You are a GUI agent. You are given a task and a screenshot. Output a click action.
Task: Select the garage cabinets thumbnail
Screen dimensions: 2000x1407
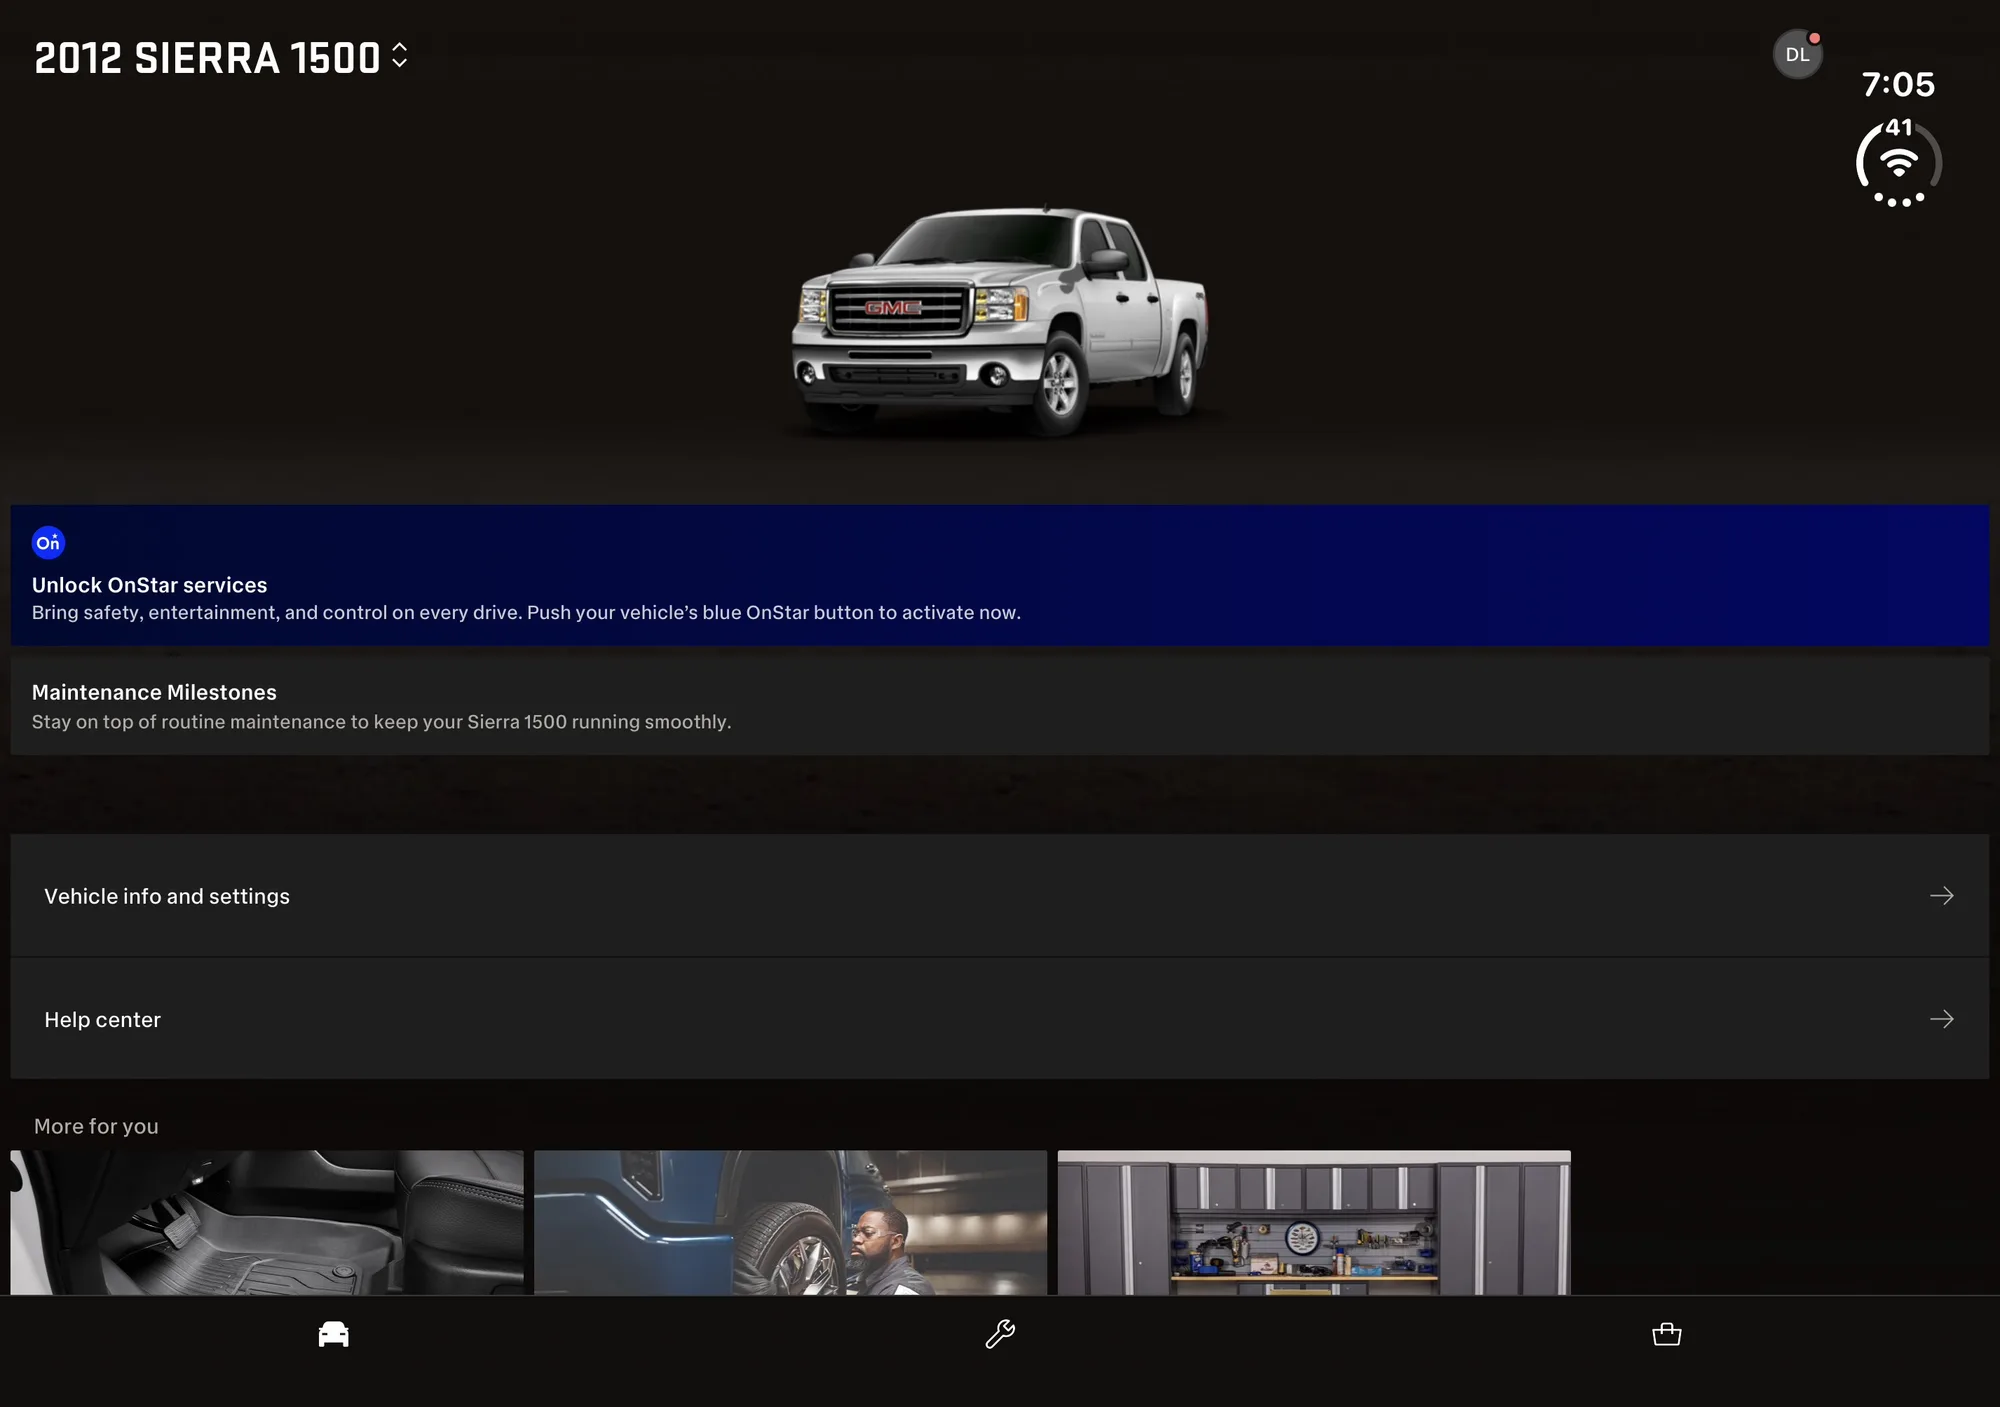coord(1314,1222)
